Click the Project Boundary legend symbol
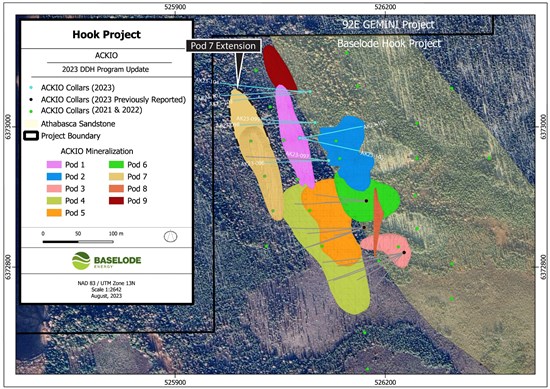The width and height of the screenshot is (550, 389). [31, 136]
